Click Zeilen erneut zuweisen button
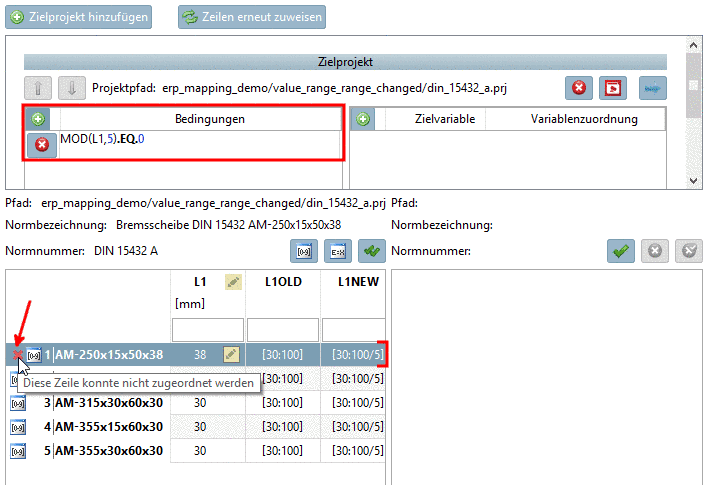708x485 pixels. click(x=252, y=17)
